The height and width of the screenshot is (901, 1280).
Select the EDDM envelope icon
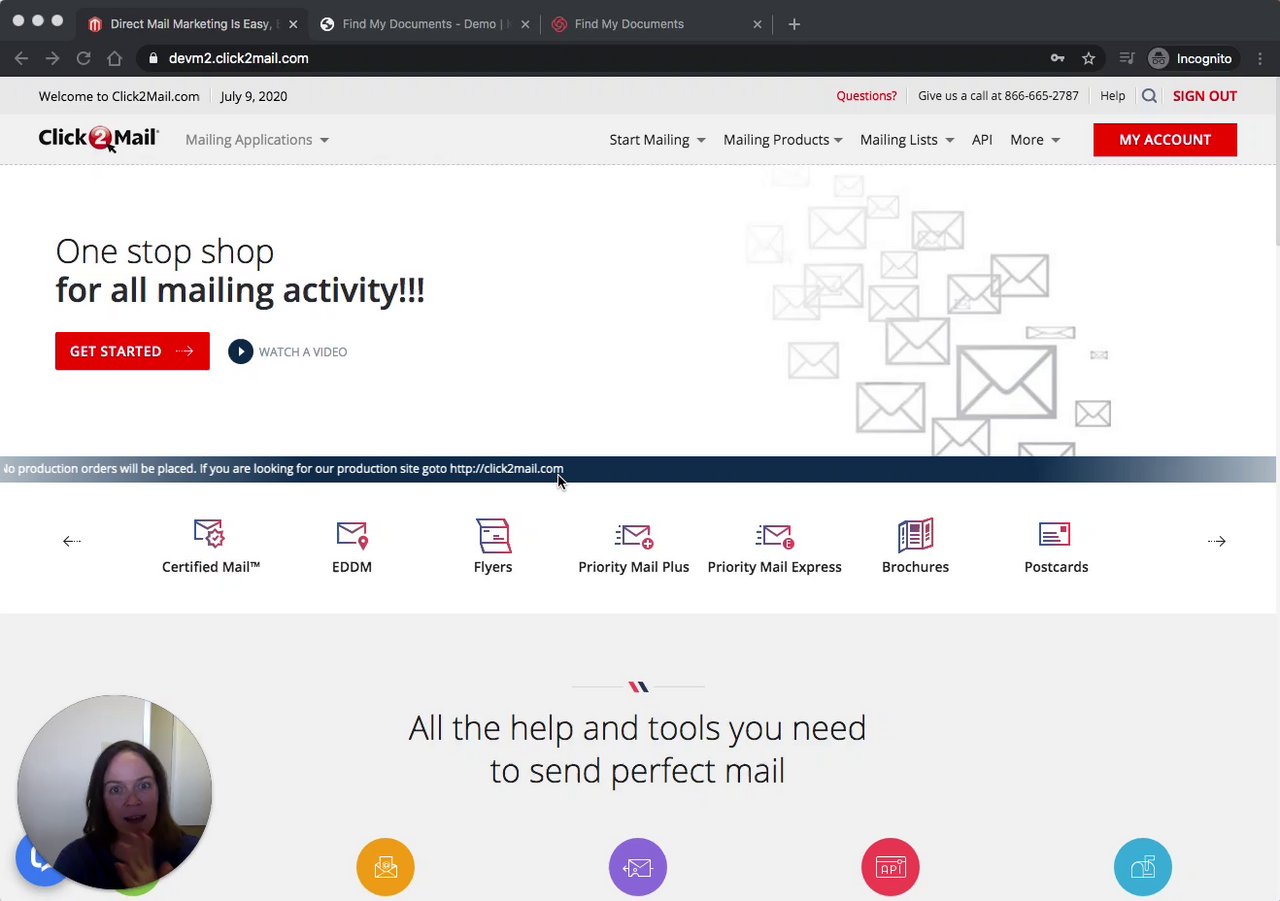tap(352, 535)
